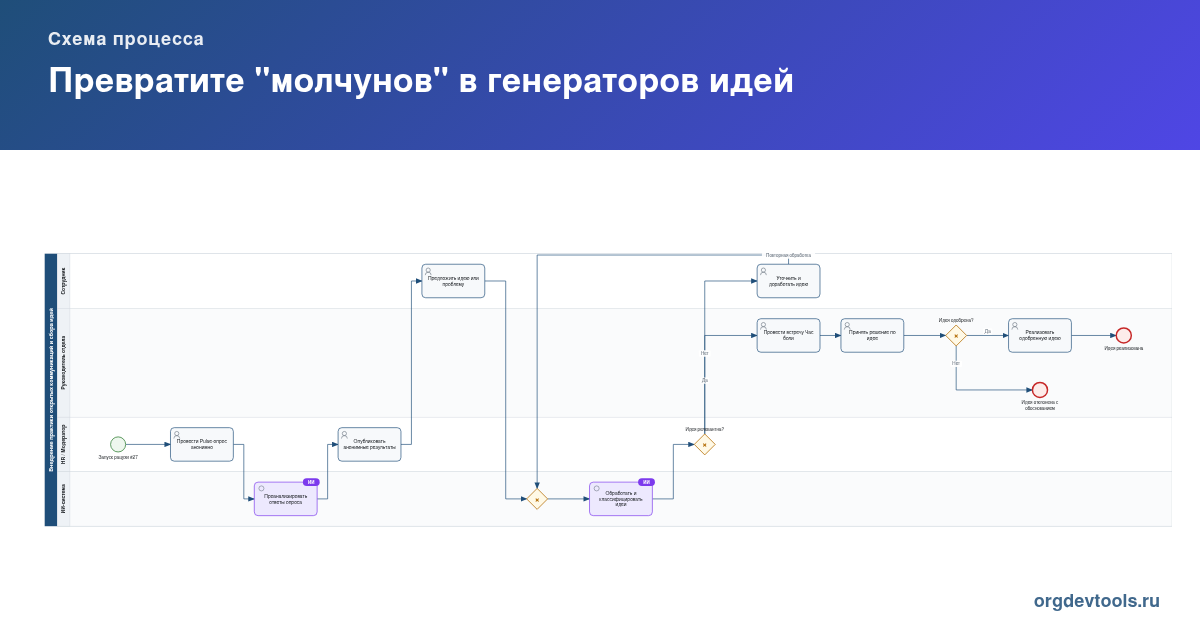
Task: Select the 'Предложить идею или проблему' task
Action: pos(453,281)
